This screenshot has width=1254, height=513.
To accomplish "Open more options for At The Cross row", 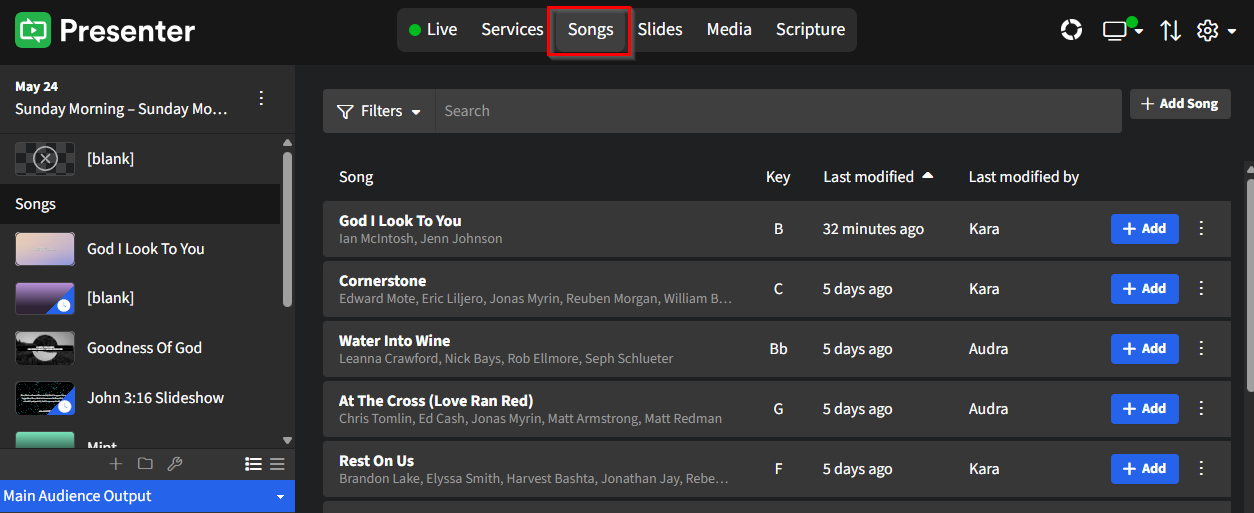I will tap(1201, 409).
